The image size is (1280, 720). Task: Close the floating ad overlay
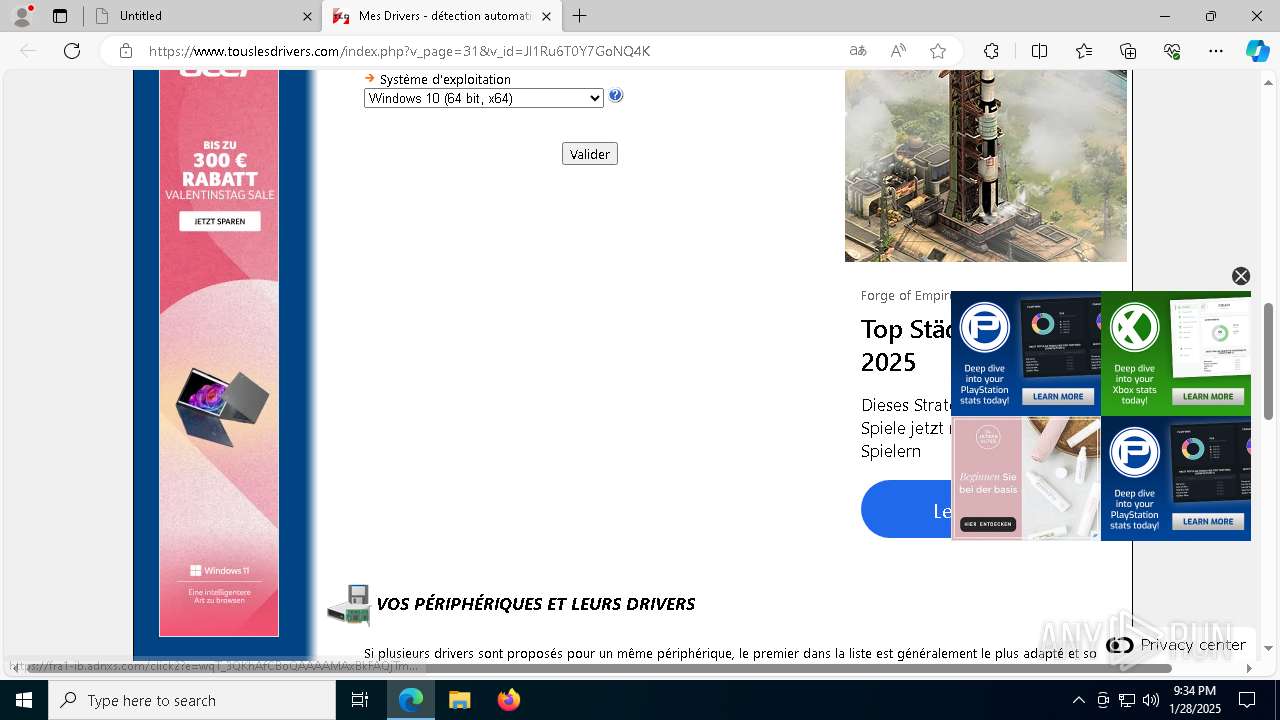(1241, 276)
